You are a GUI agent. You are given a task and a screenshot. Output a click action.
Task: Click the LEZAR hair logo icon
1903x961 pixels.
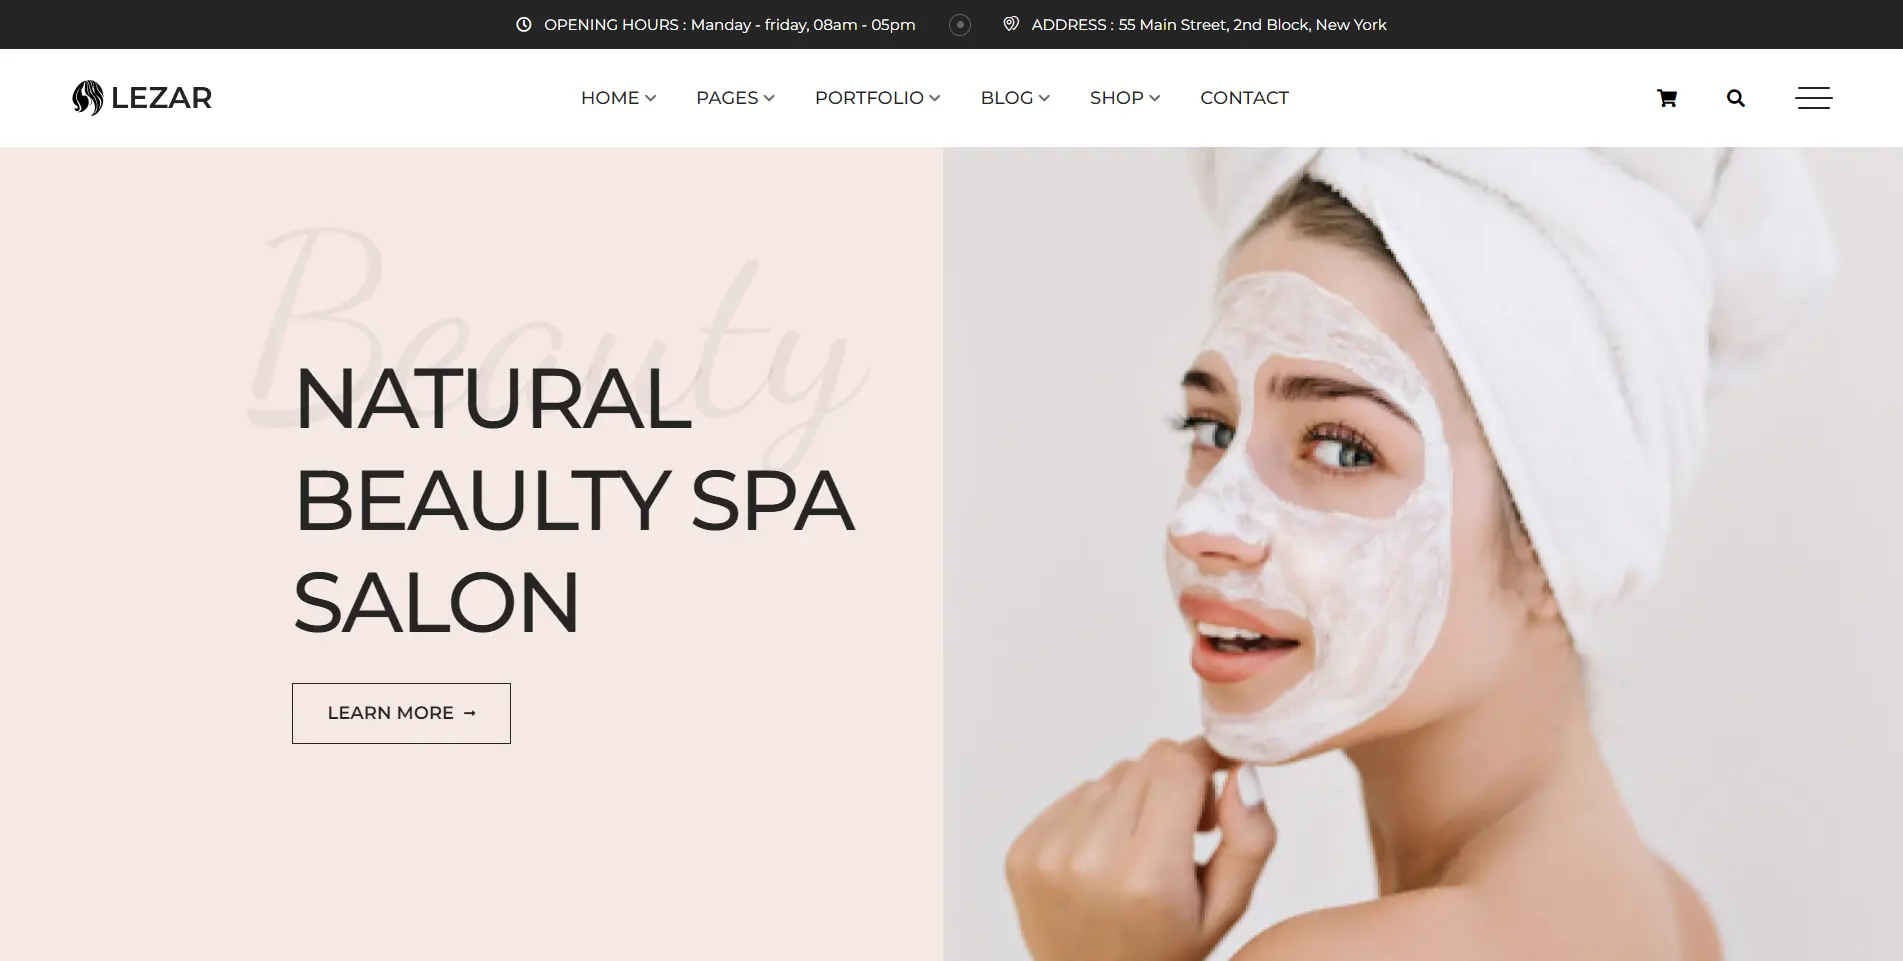[x=88, y=98]
